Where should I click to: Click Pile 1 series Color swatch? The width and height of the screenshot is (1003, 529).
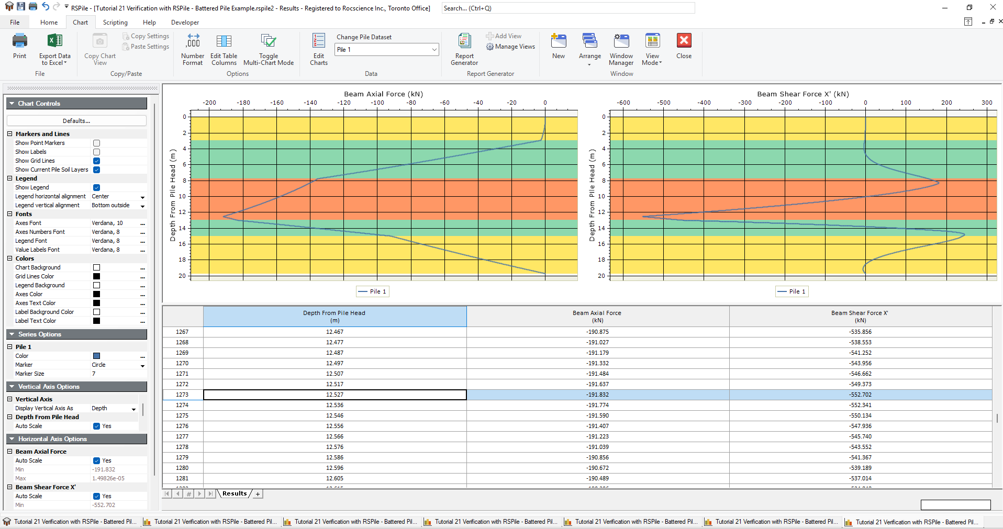[97, 356]
